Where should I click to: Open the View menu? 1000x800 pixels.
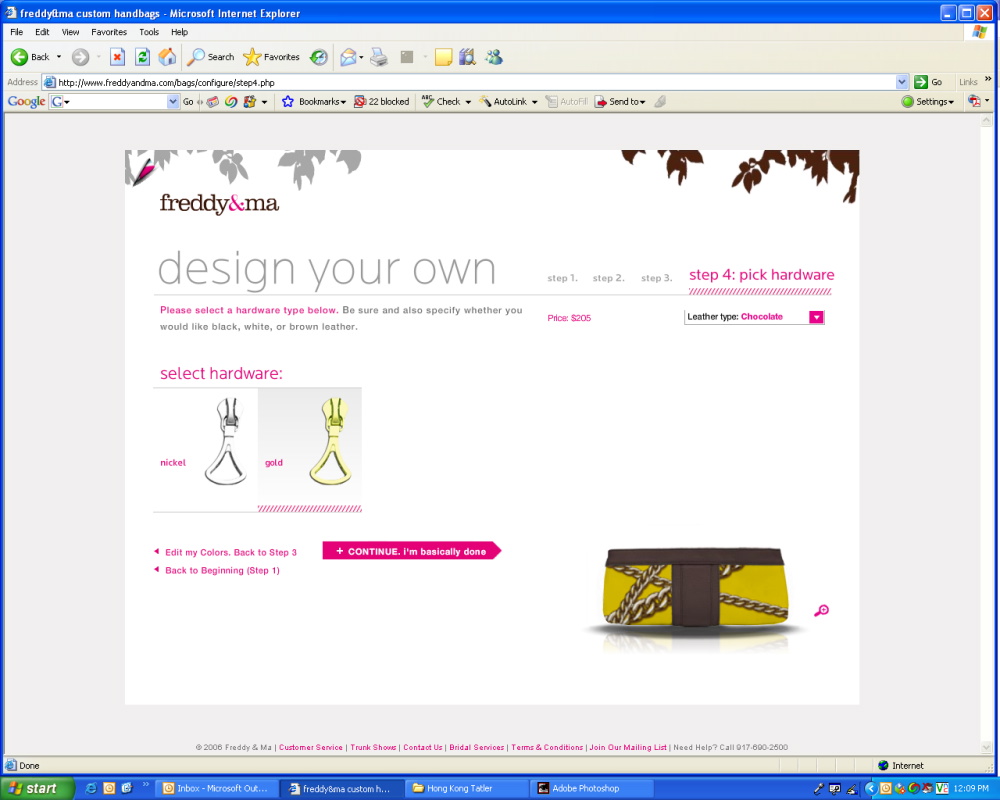click(70, 32)
